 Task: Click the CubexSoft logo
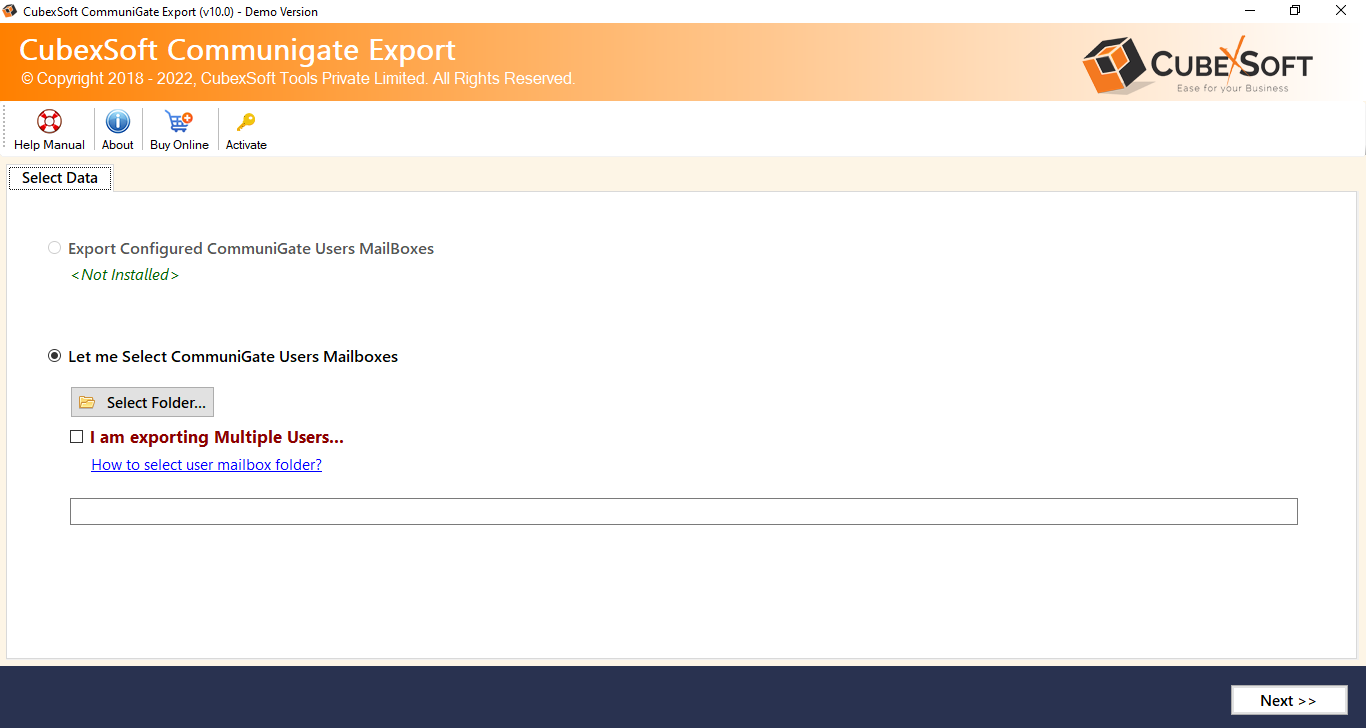[x=1196, y=62]
